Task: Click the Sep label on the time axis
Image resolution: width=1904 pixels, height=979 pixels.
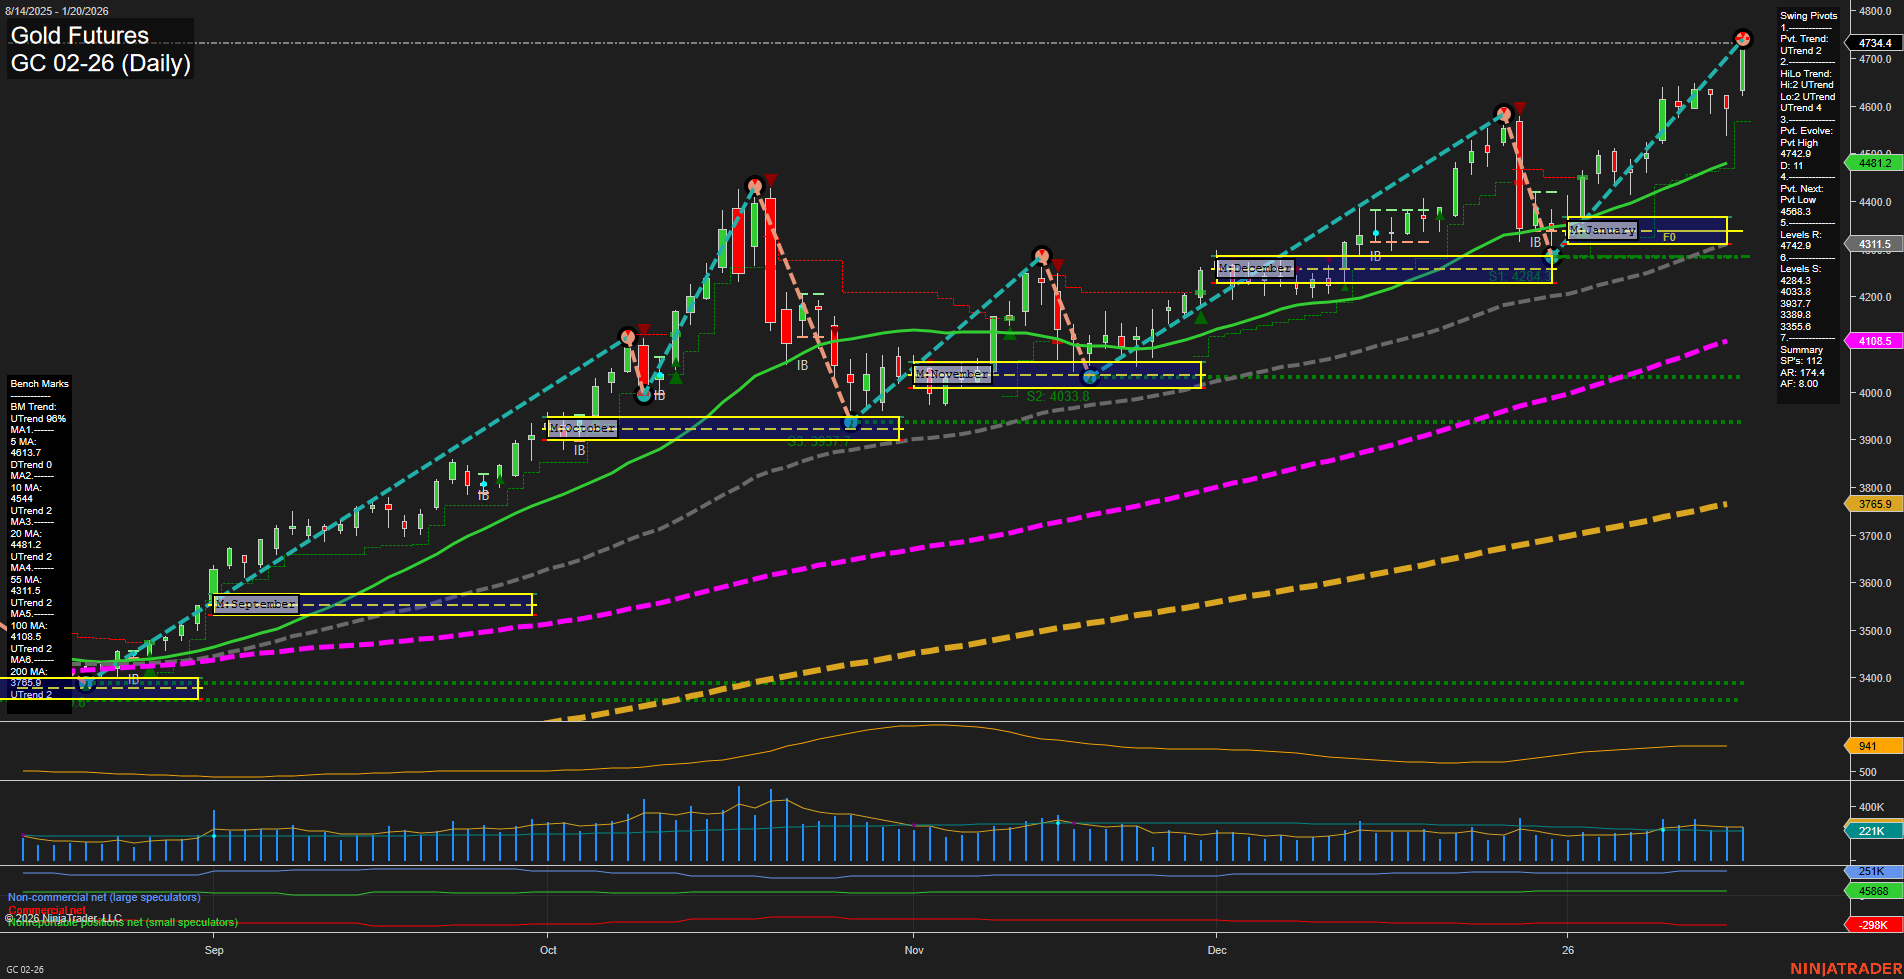Action: tap(214, 950)
